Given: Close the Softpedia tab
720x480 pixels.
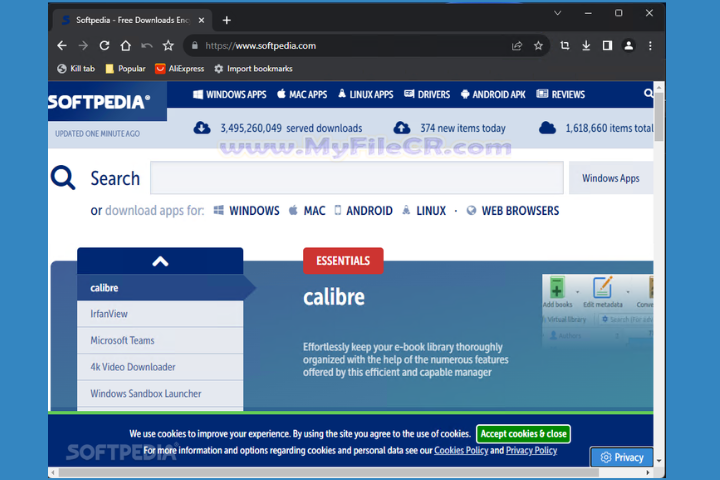Looking at the screenshot, I should pos(201,20).
